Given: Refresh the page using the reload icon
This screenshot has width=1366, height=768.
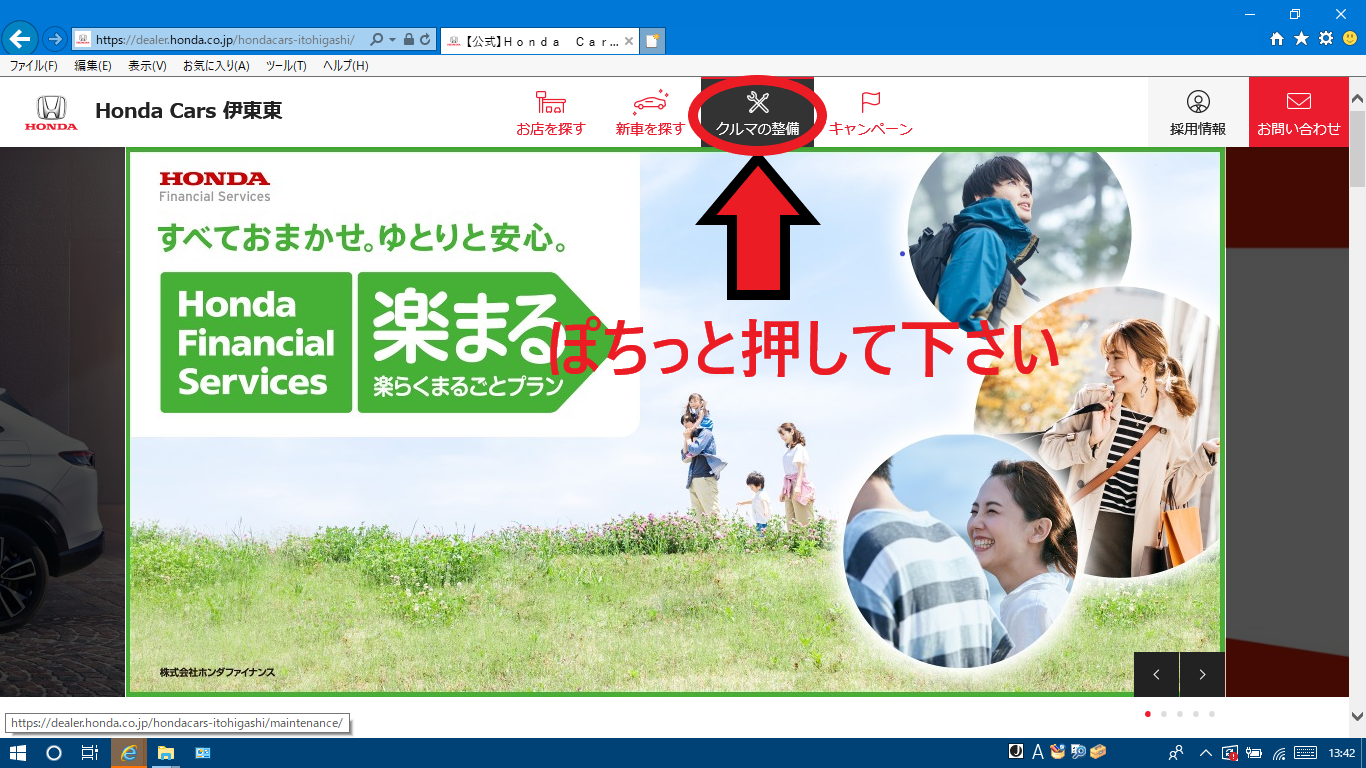Looking at the screenshot, I should tap(425, 40).
